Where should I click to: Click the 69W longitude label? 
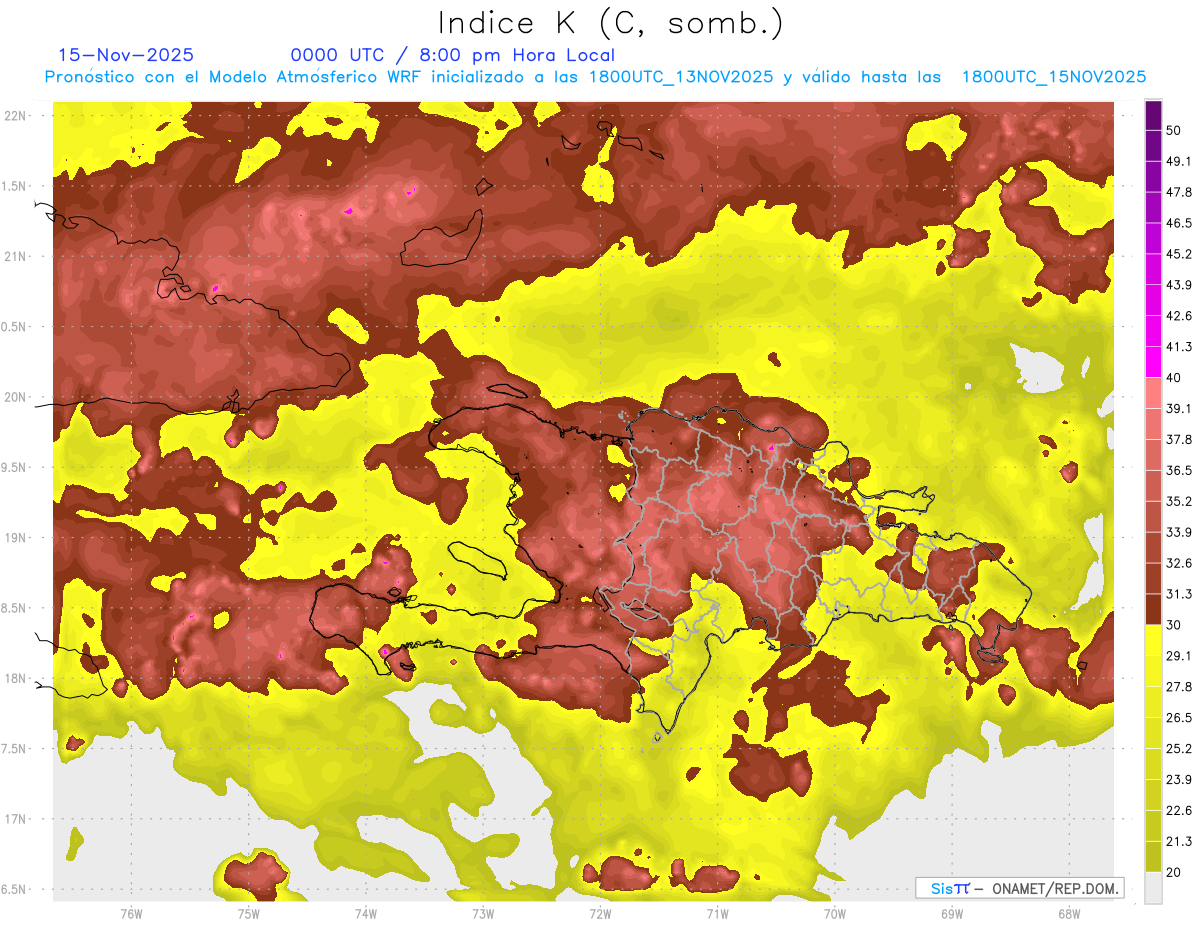(x=951, y=914)
